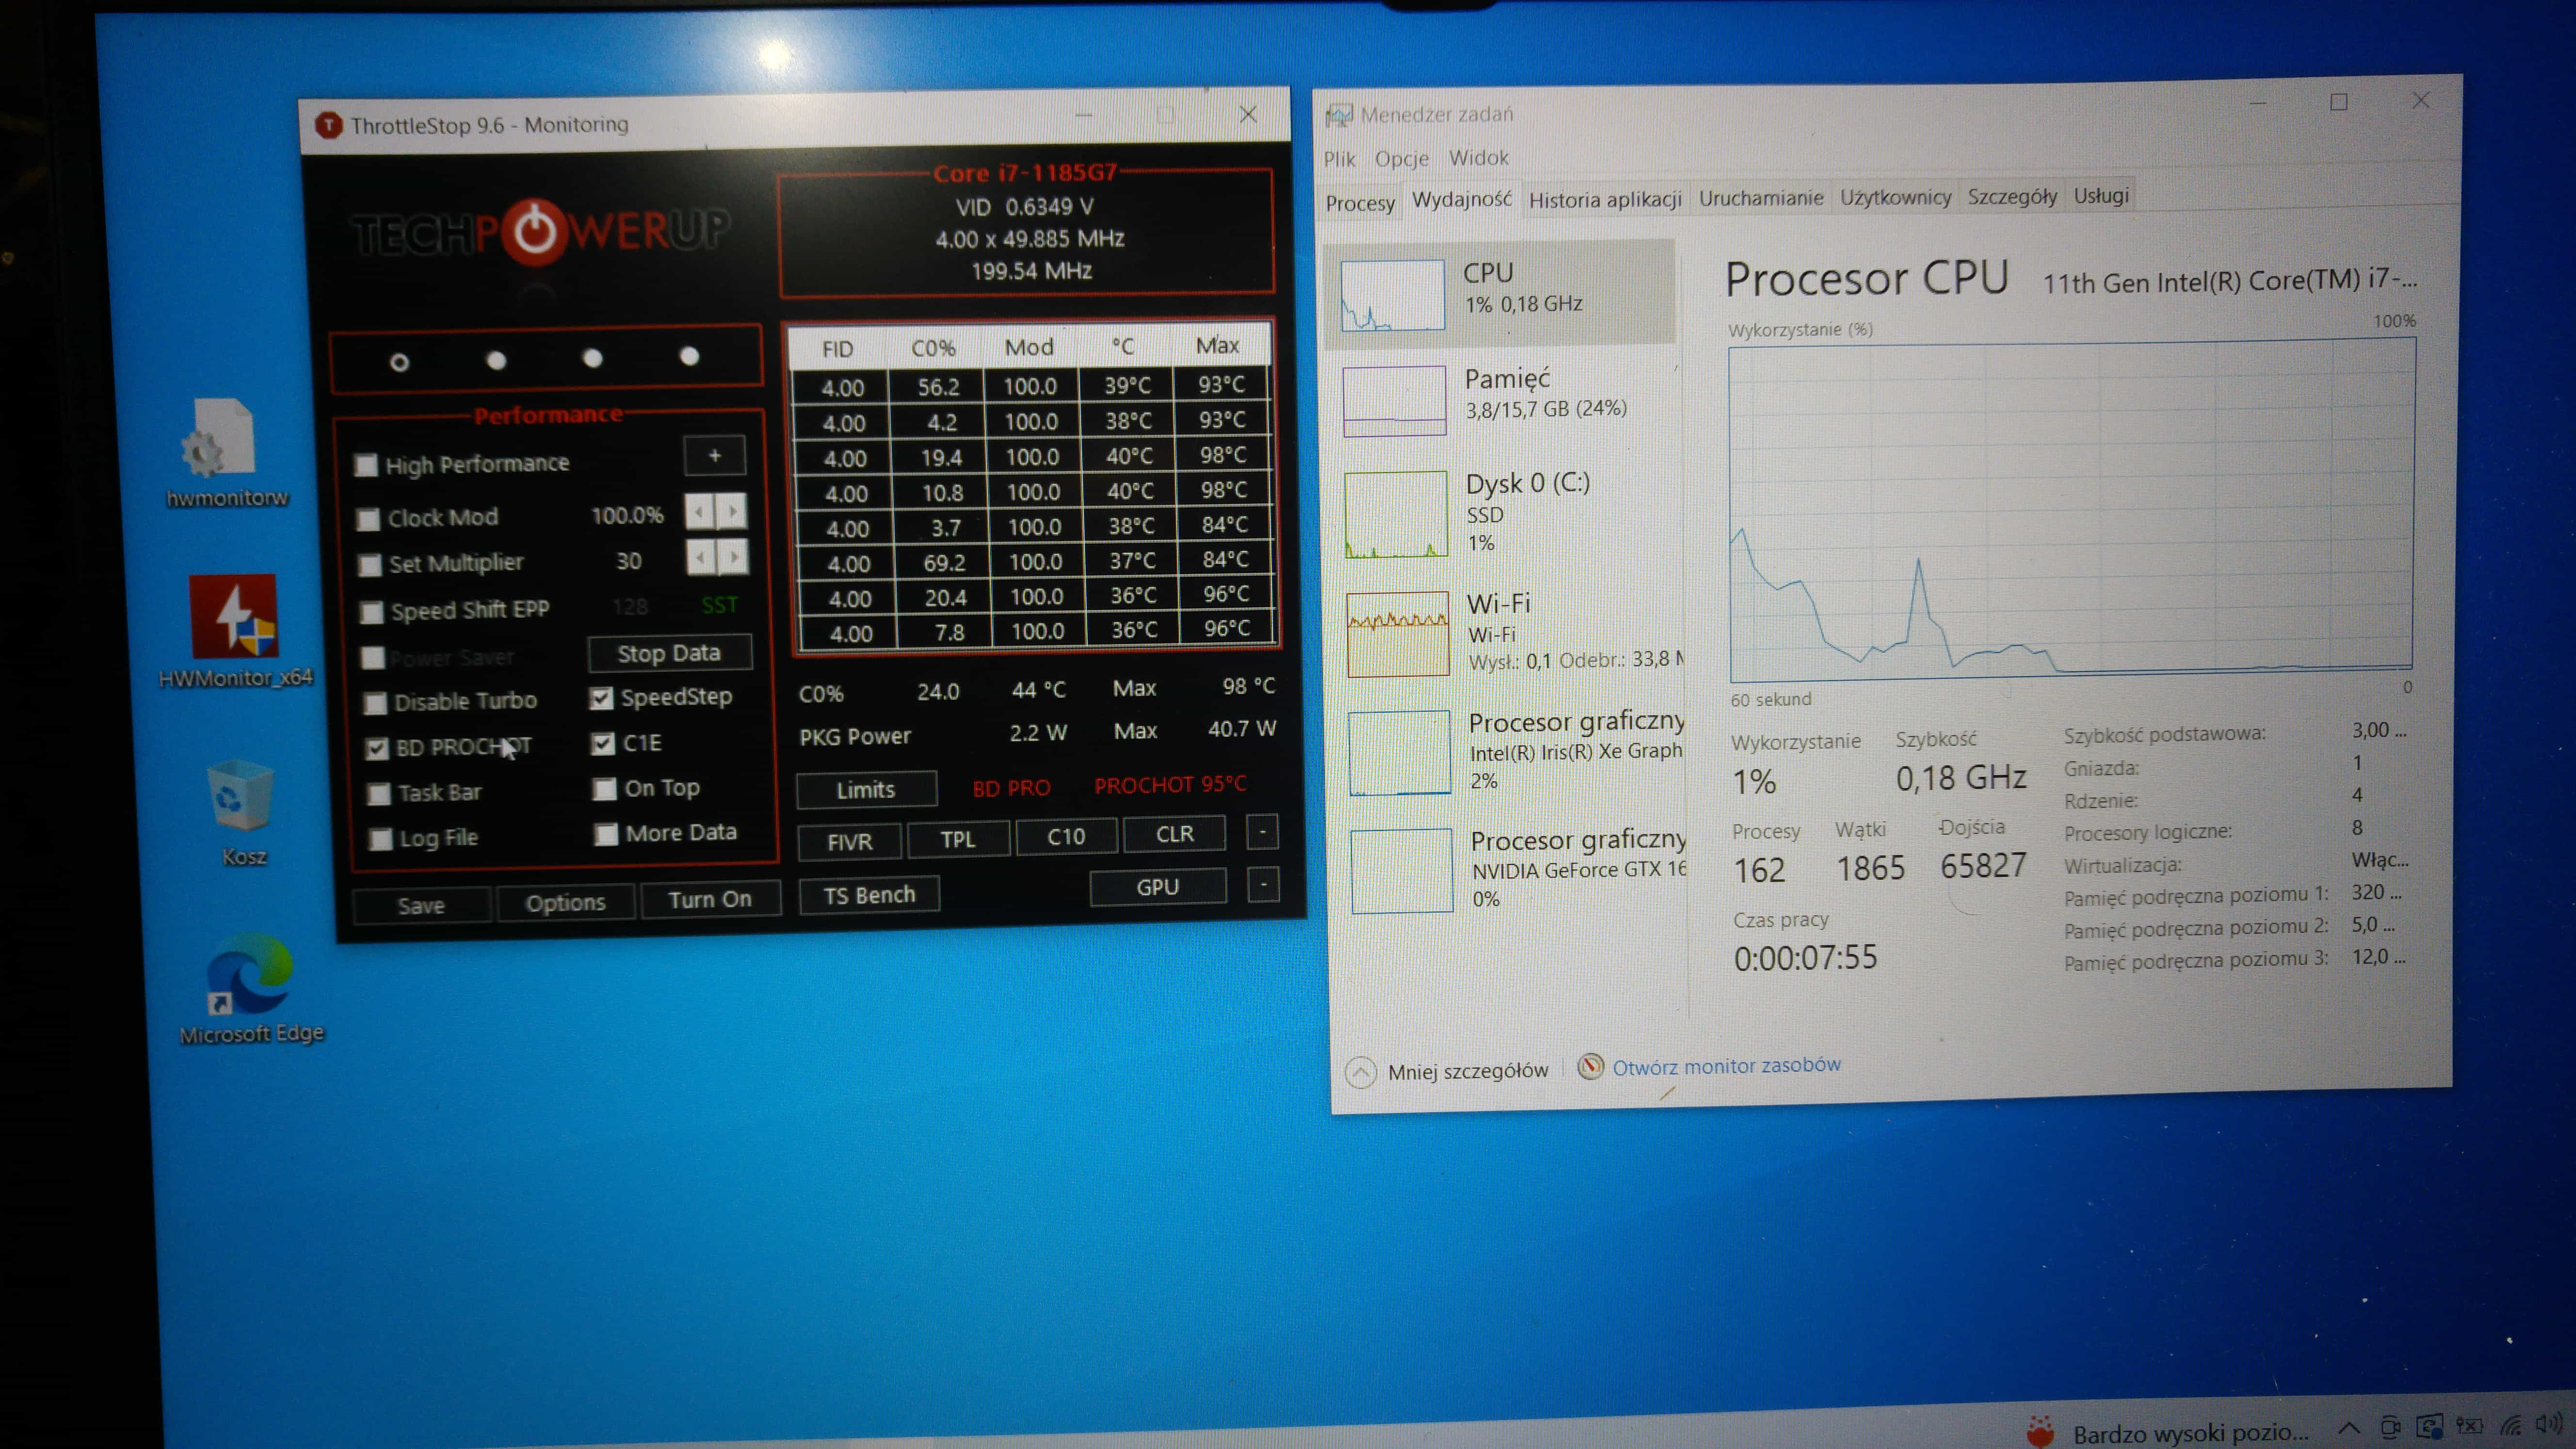The width and height of the screenshot is (2576, 1449).
Task: Click the Menedżer zadań title bar icon
Action: (x=1338, y=116)
